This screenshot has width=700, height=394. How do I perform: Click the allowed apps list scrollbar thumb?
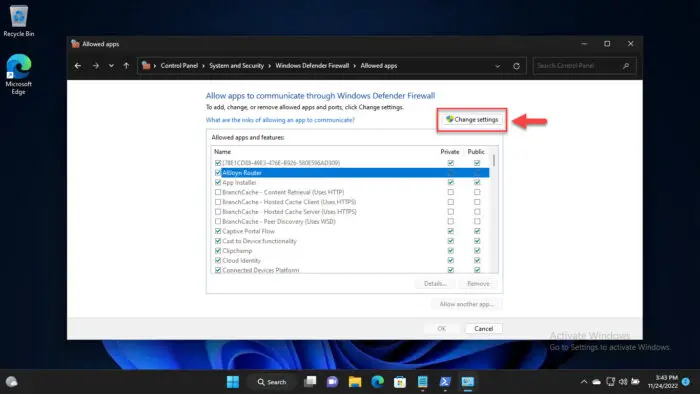[x=494, y=161]
